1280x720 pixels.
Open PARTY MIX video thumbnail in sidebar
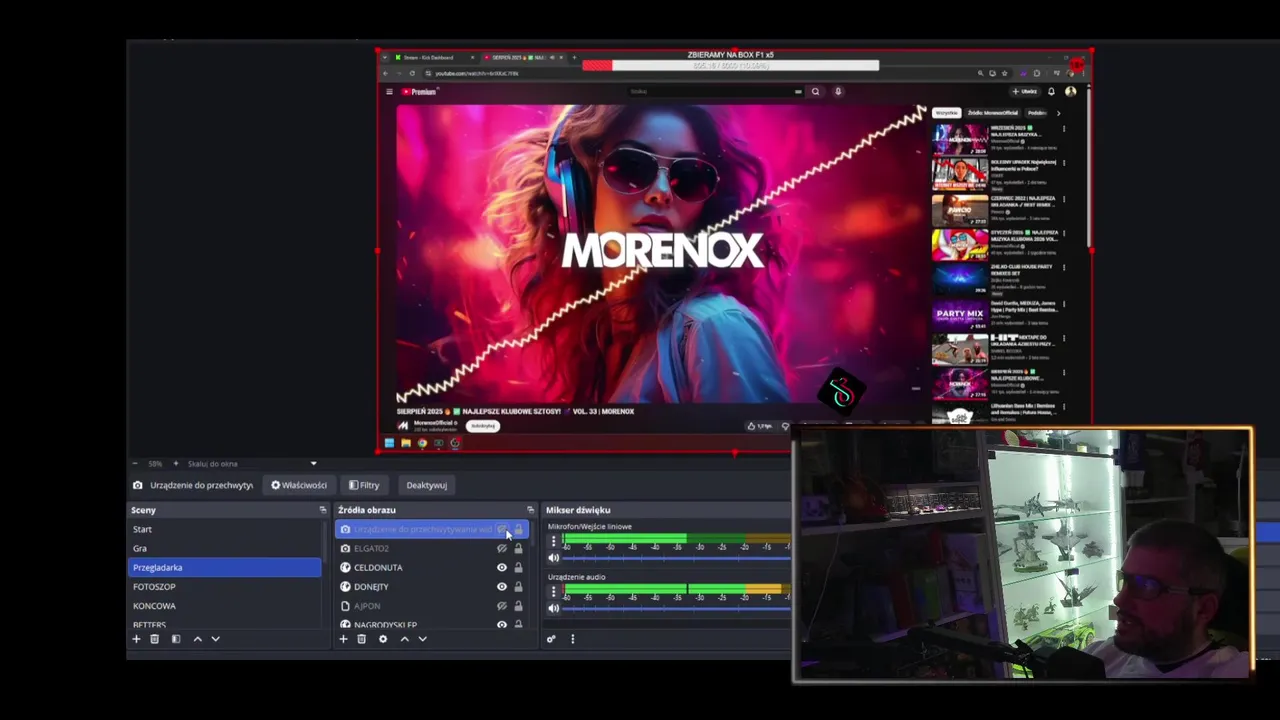pos(960,314)
